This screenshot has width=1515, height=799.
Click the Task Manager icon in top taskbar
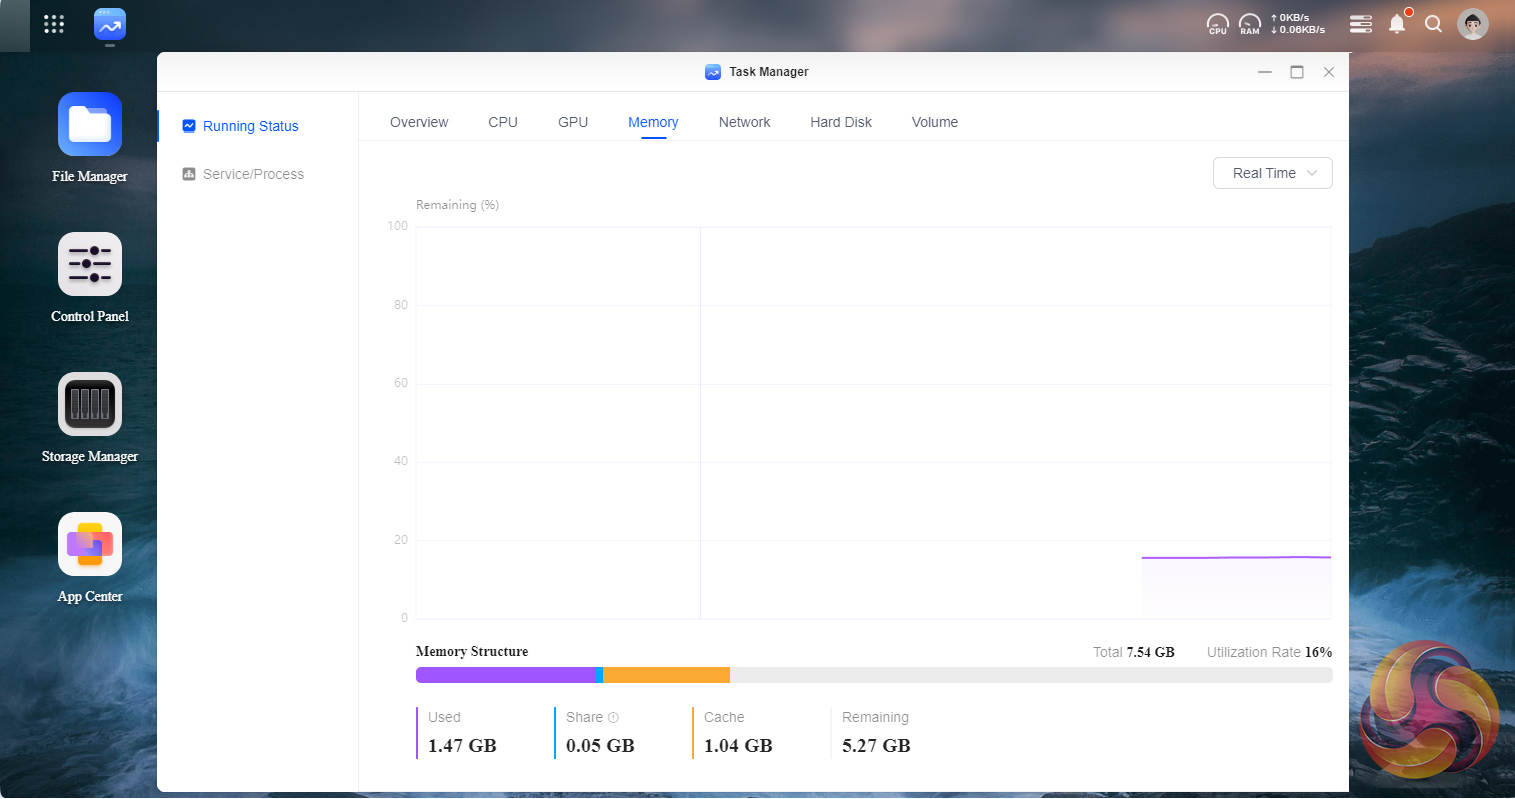coord(110,25)
